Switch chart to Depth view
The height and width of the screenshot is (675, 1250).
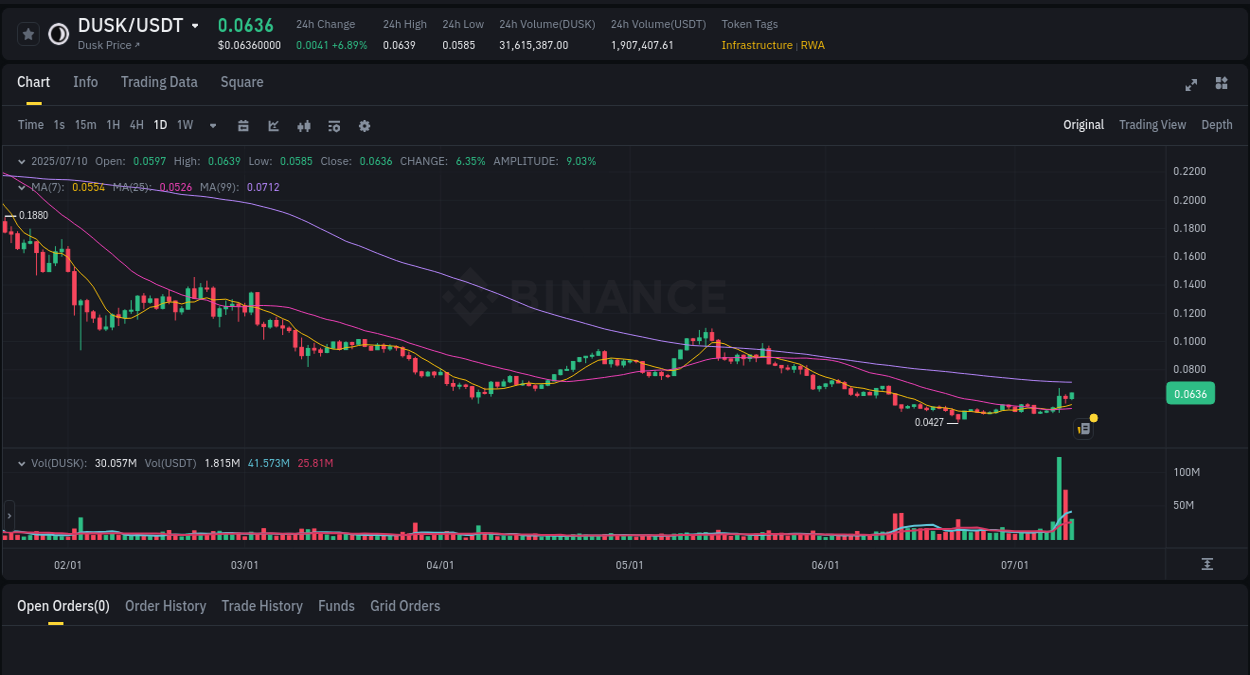click(1217, 125)
